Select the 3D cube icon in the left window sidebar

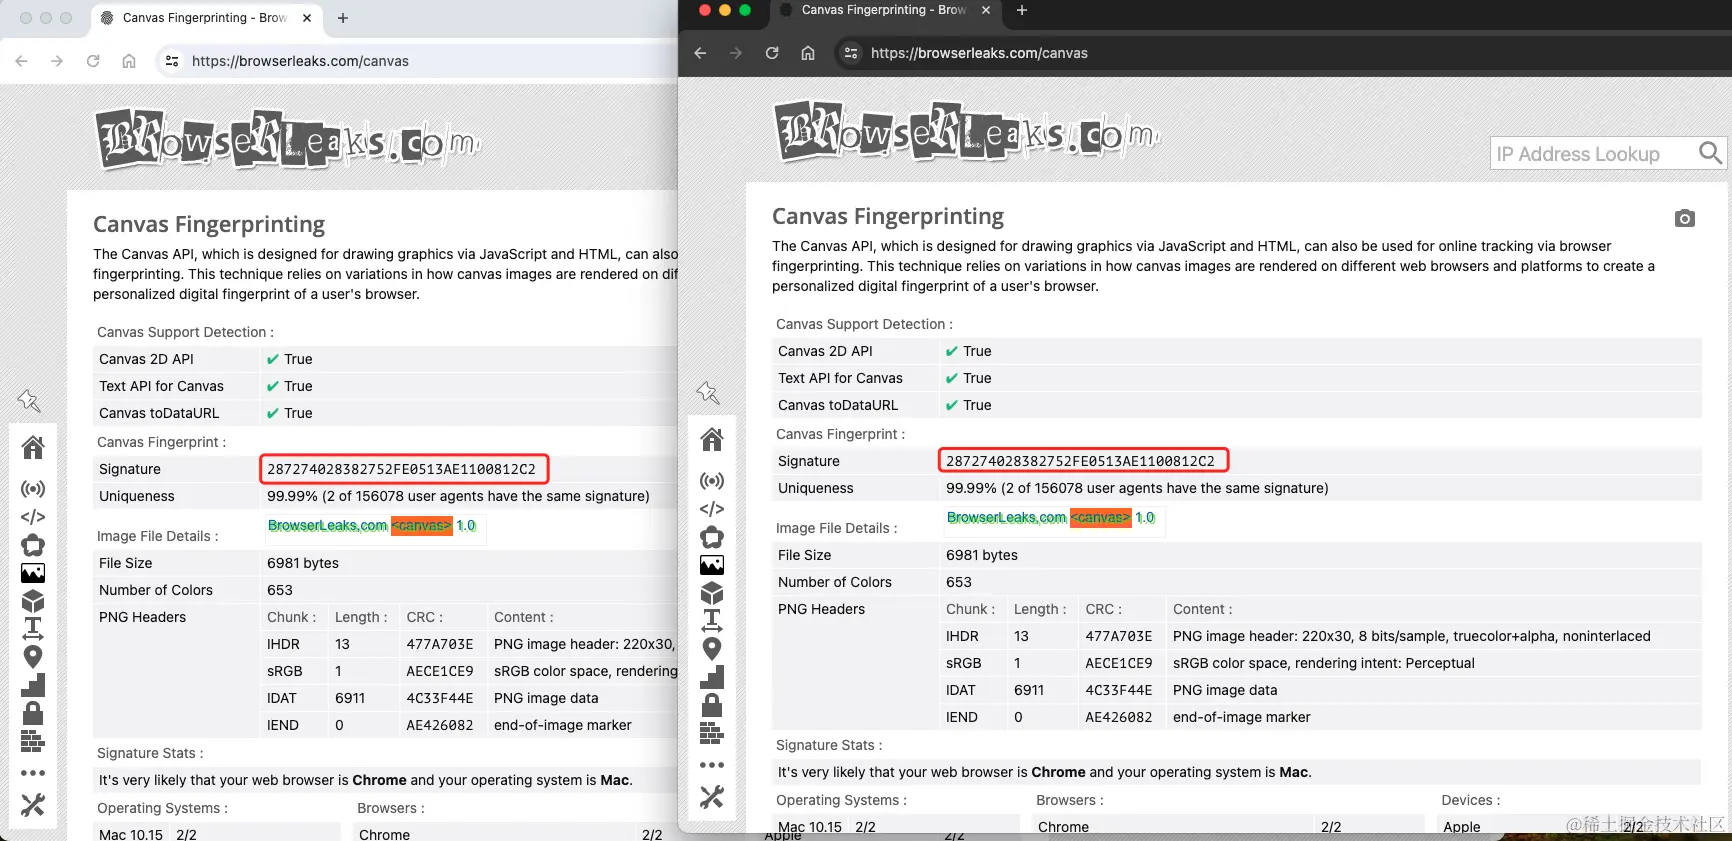tap(33, 601)
